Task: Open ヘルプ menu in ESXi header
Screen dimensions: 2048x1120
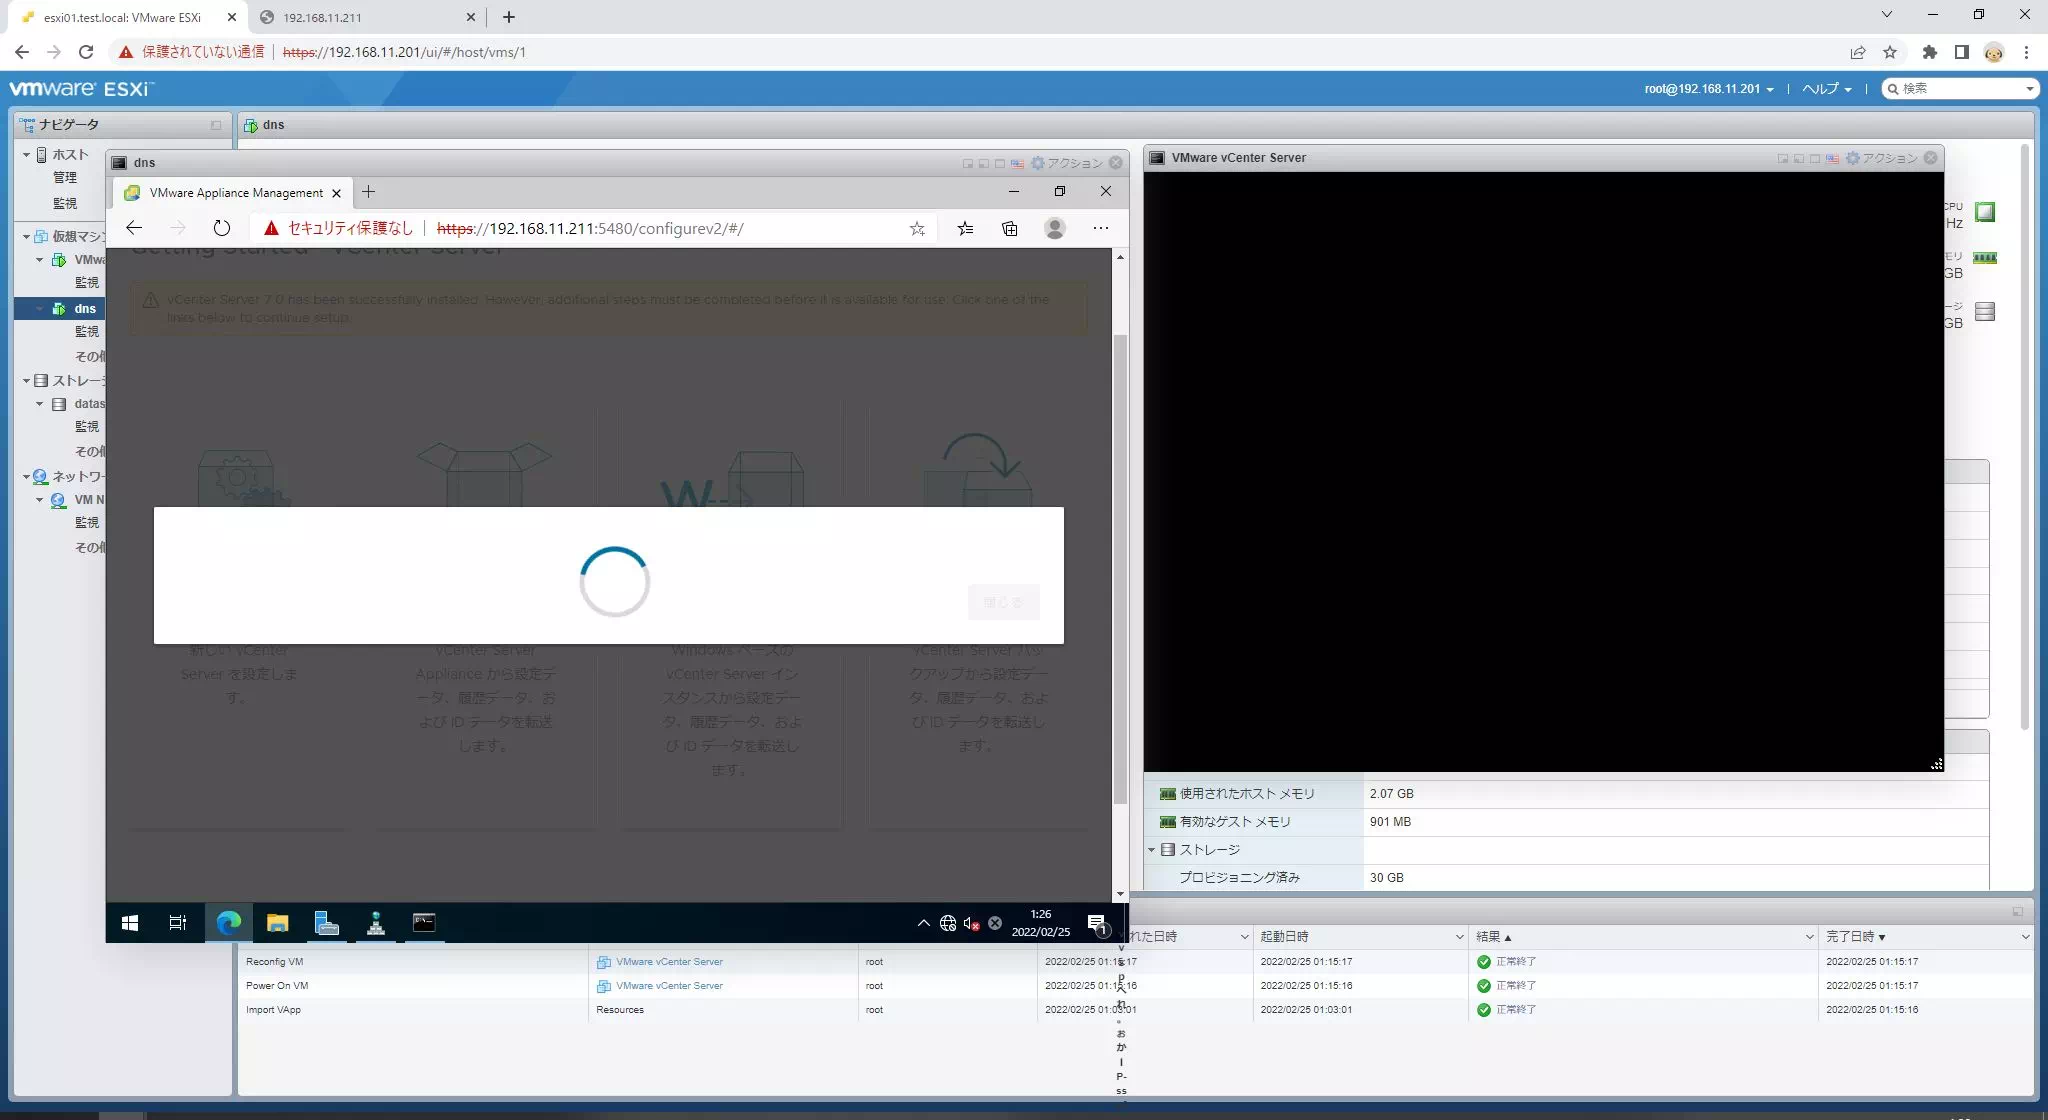Action: click(x=1827, y=89)
